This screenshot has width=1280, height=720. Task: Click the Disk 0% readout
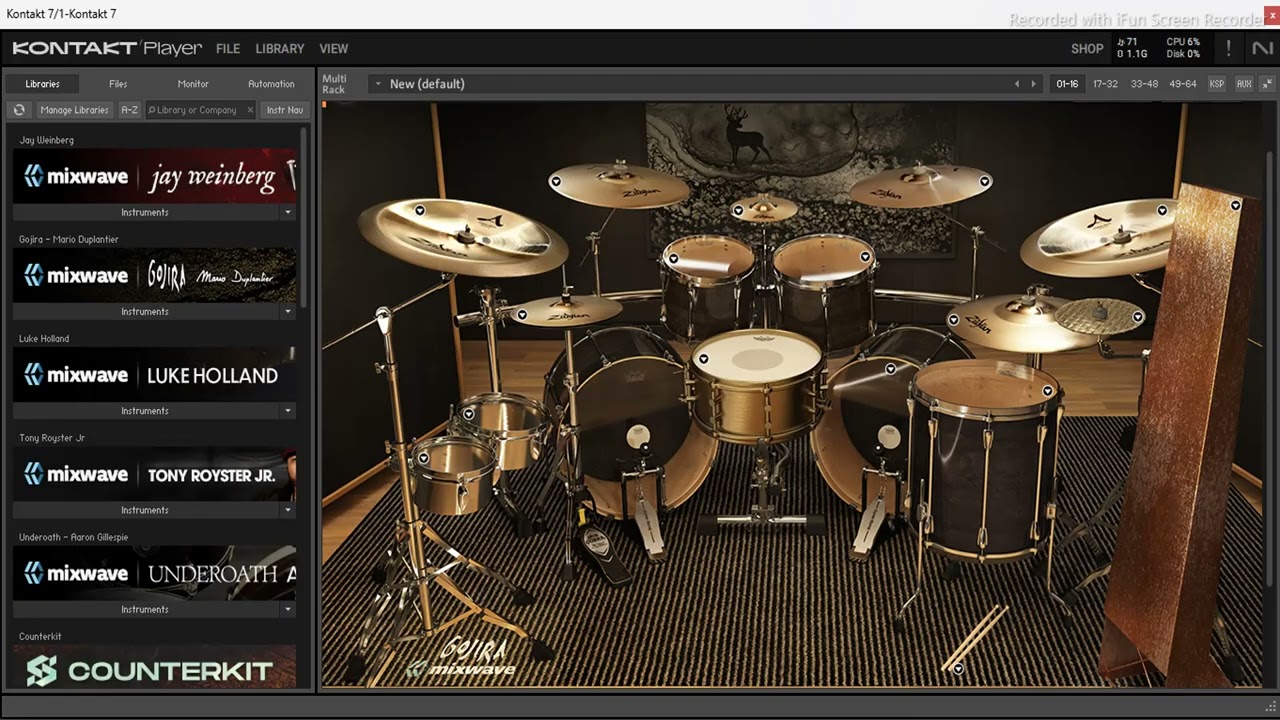1183,54
